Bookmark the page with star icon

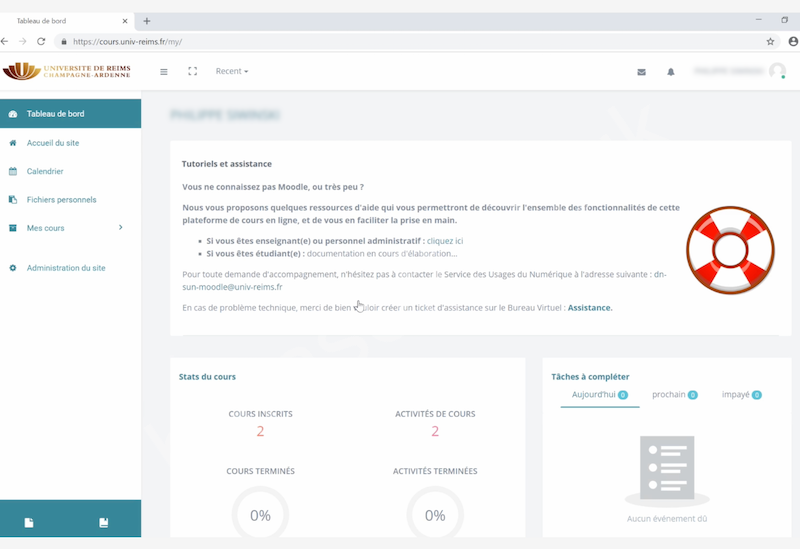pos(770,42)
